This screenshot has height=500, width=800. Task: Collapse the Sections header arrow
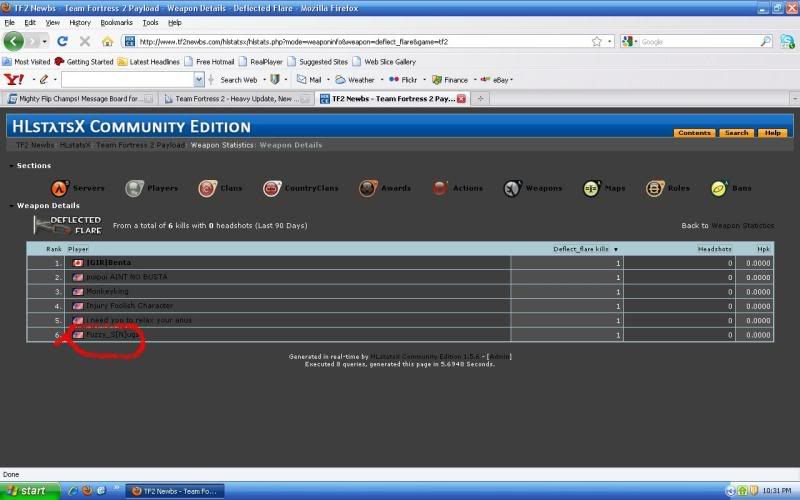(x=11, y=166)
